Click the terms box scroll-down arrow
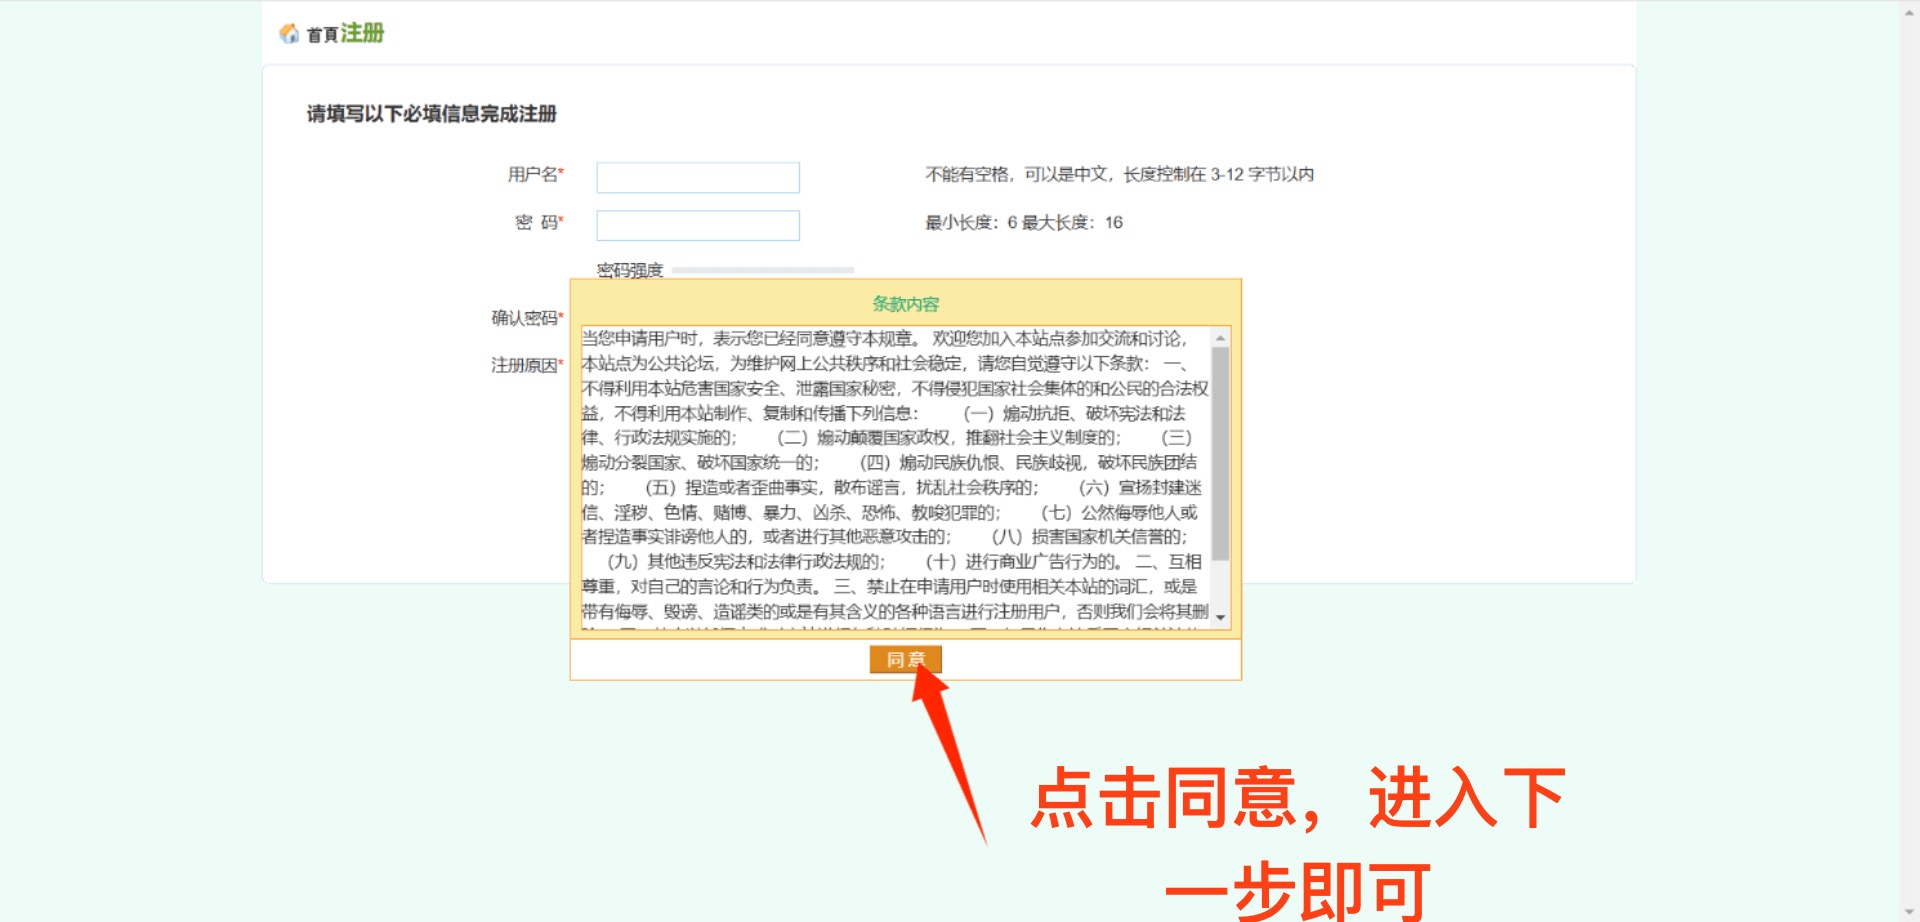The height and width of the screenshot is (922, 1920). tap(1220, 618)
